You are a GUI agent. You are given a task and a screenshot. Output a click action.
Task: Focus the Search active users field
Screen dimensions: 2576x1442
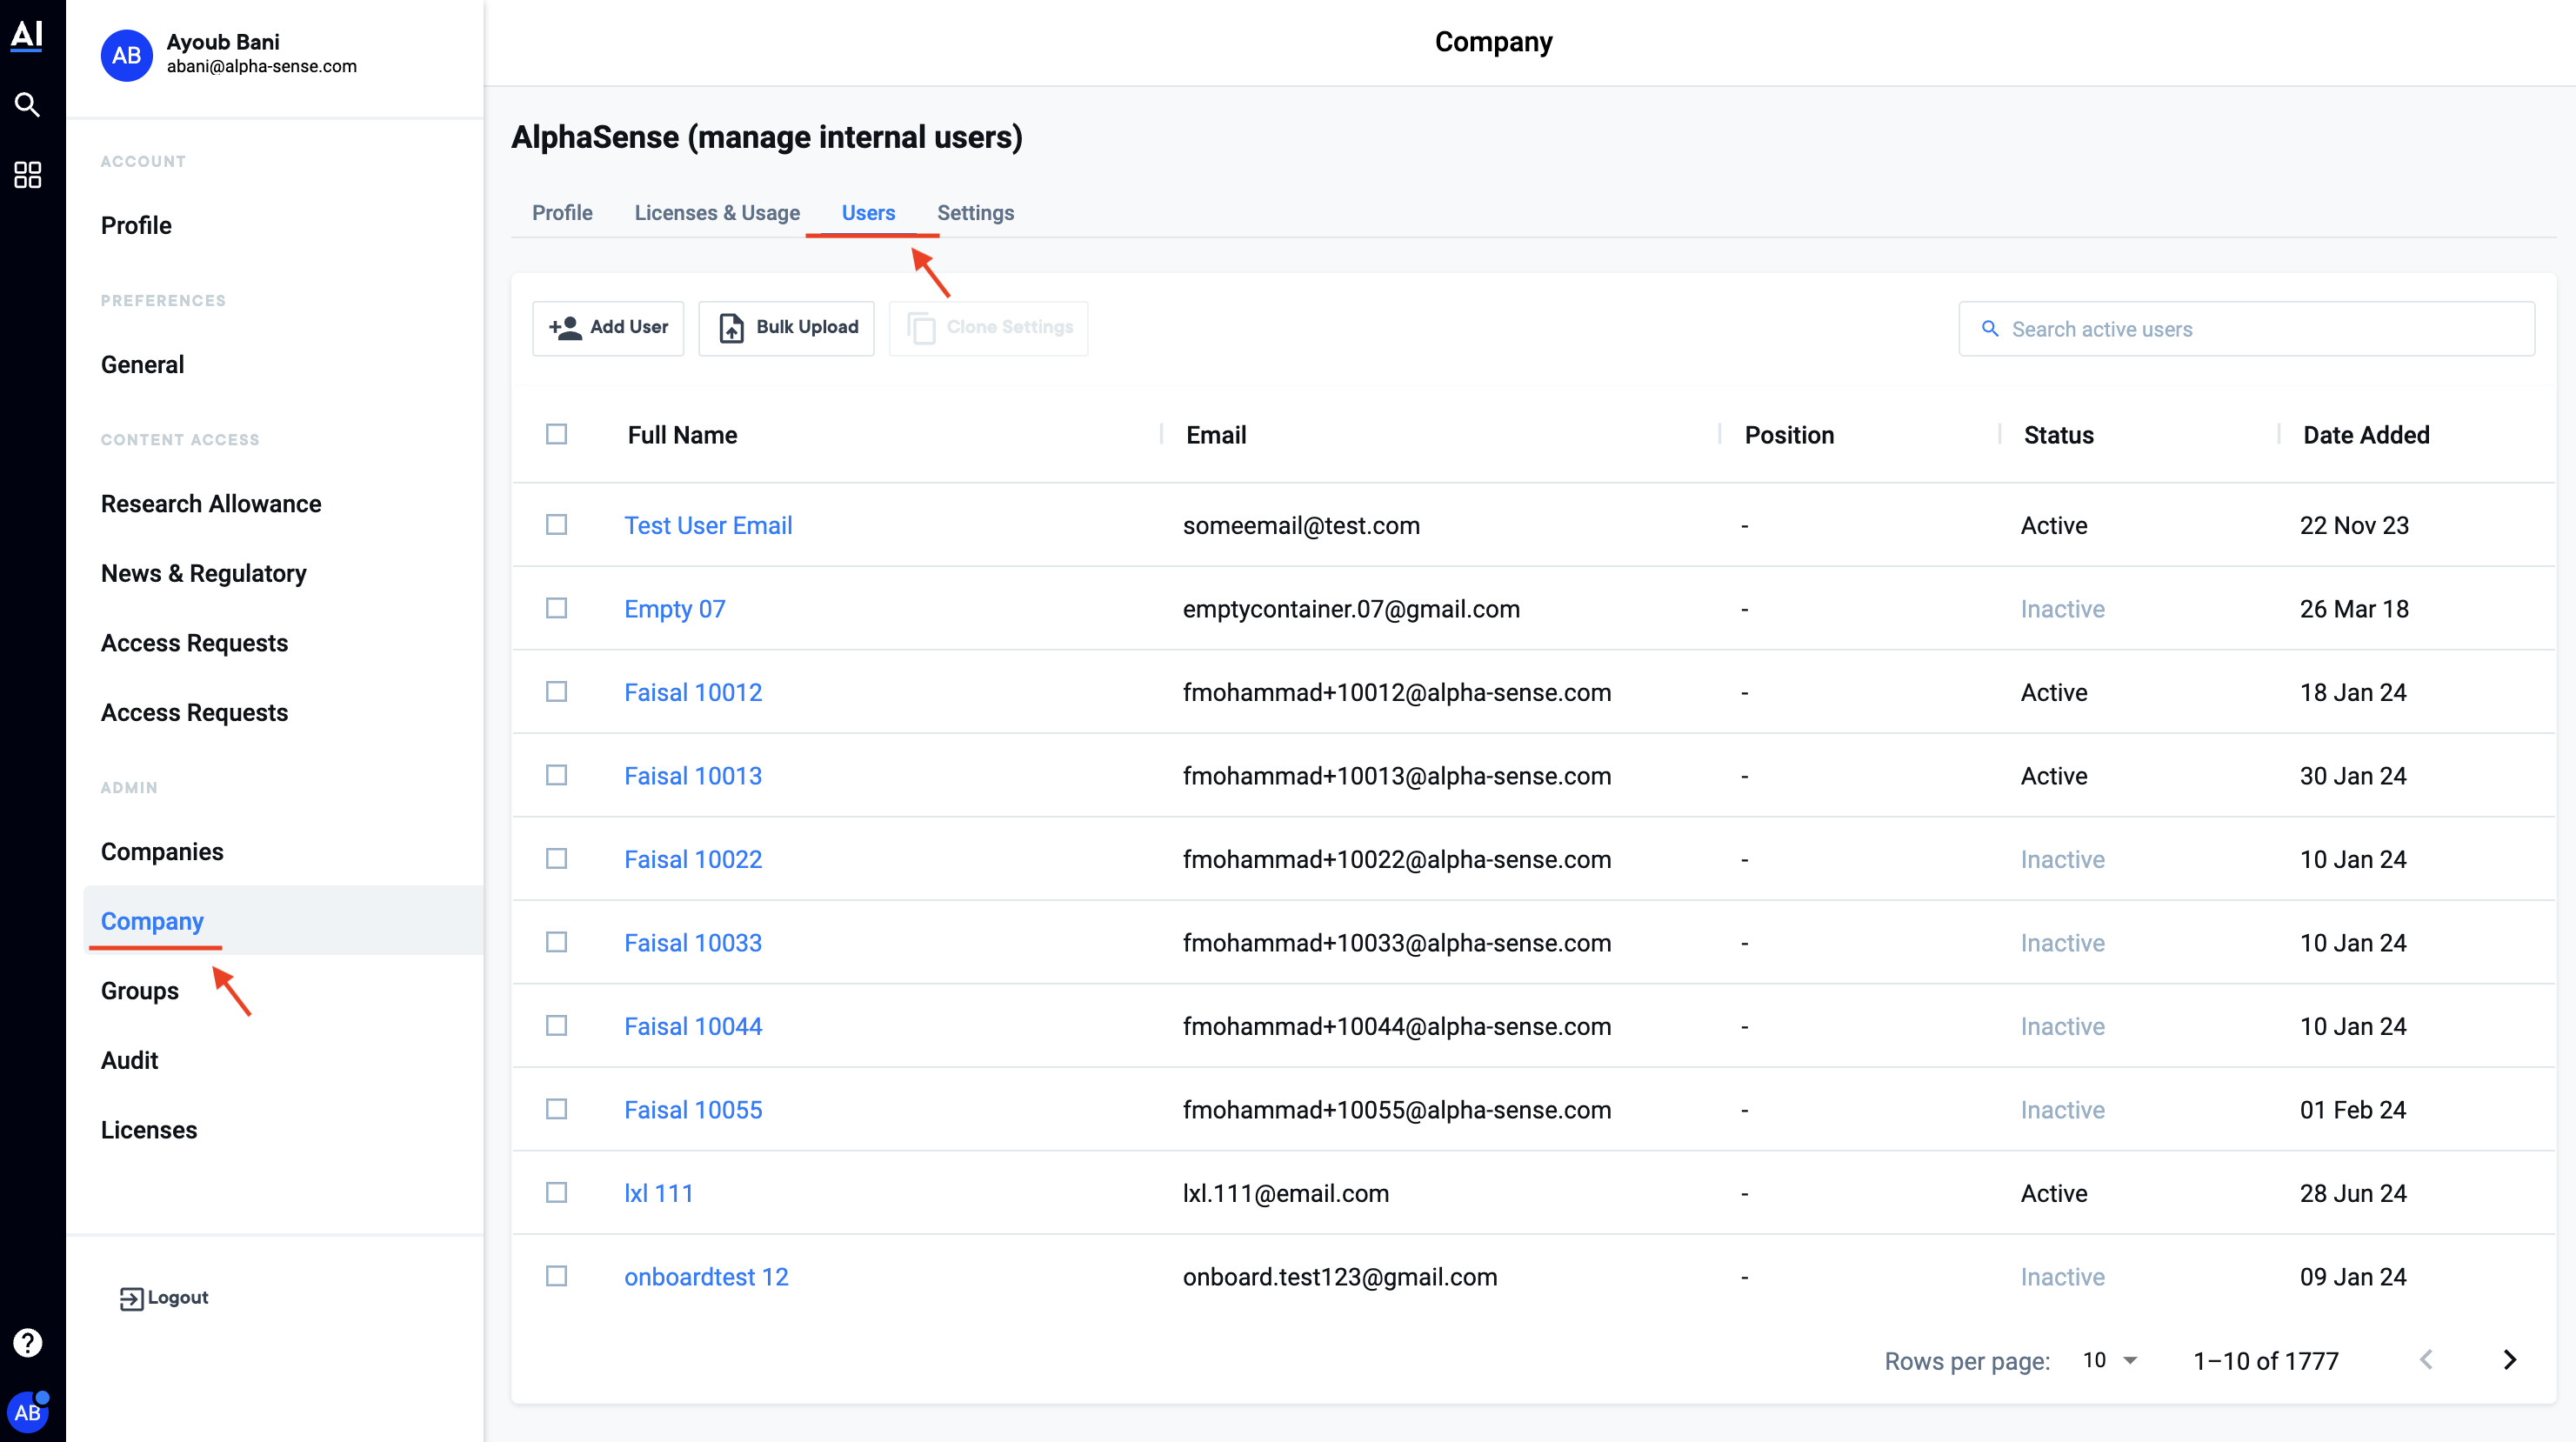click(2246, 329)
